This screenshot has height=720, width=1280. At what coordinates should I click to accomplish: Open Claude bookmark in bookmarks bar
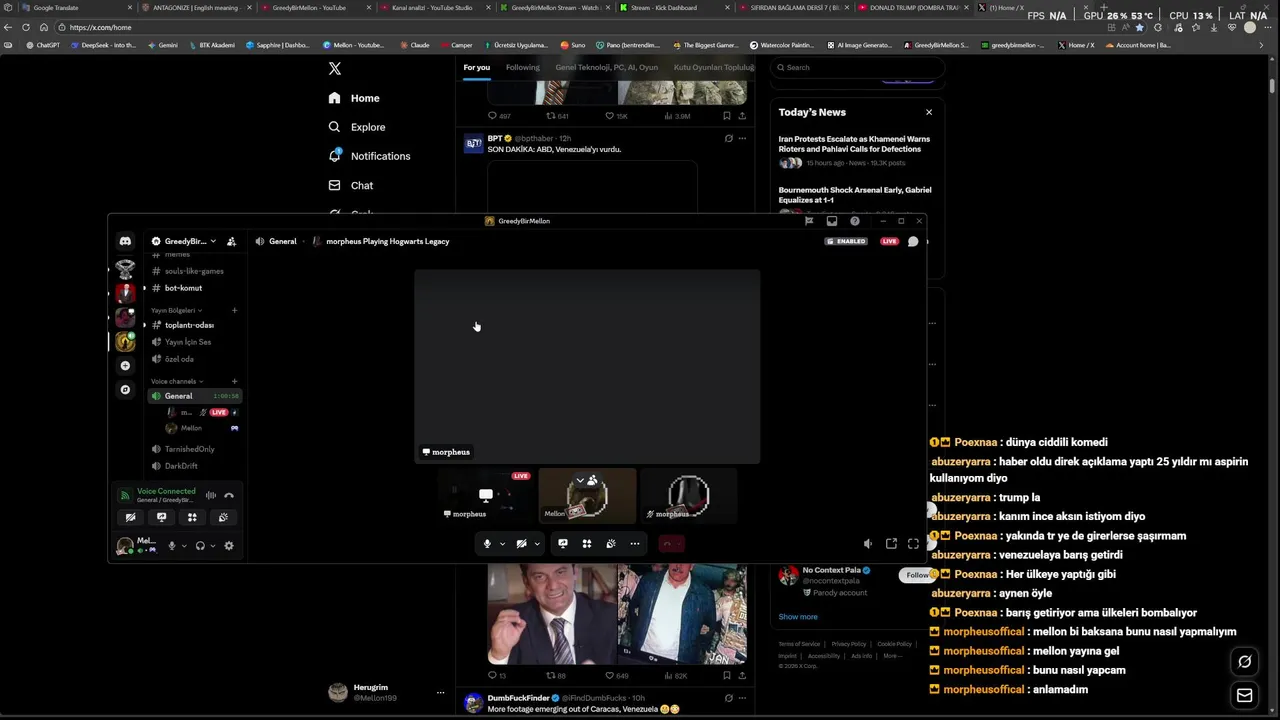[414, 45]
